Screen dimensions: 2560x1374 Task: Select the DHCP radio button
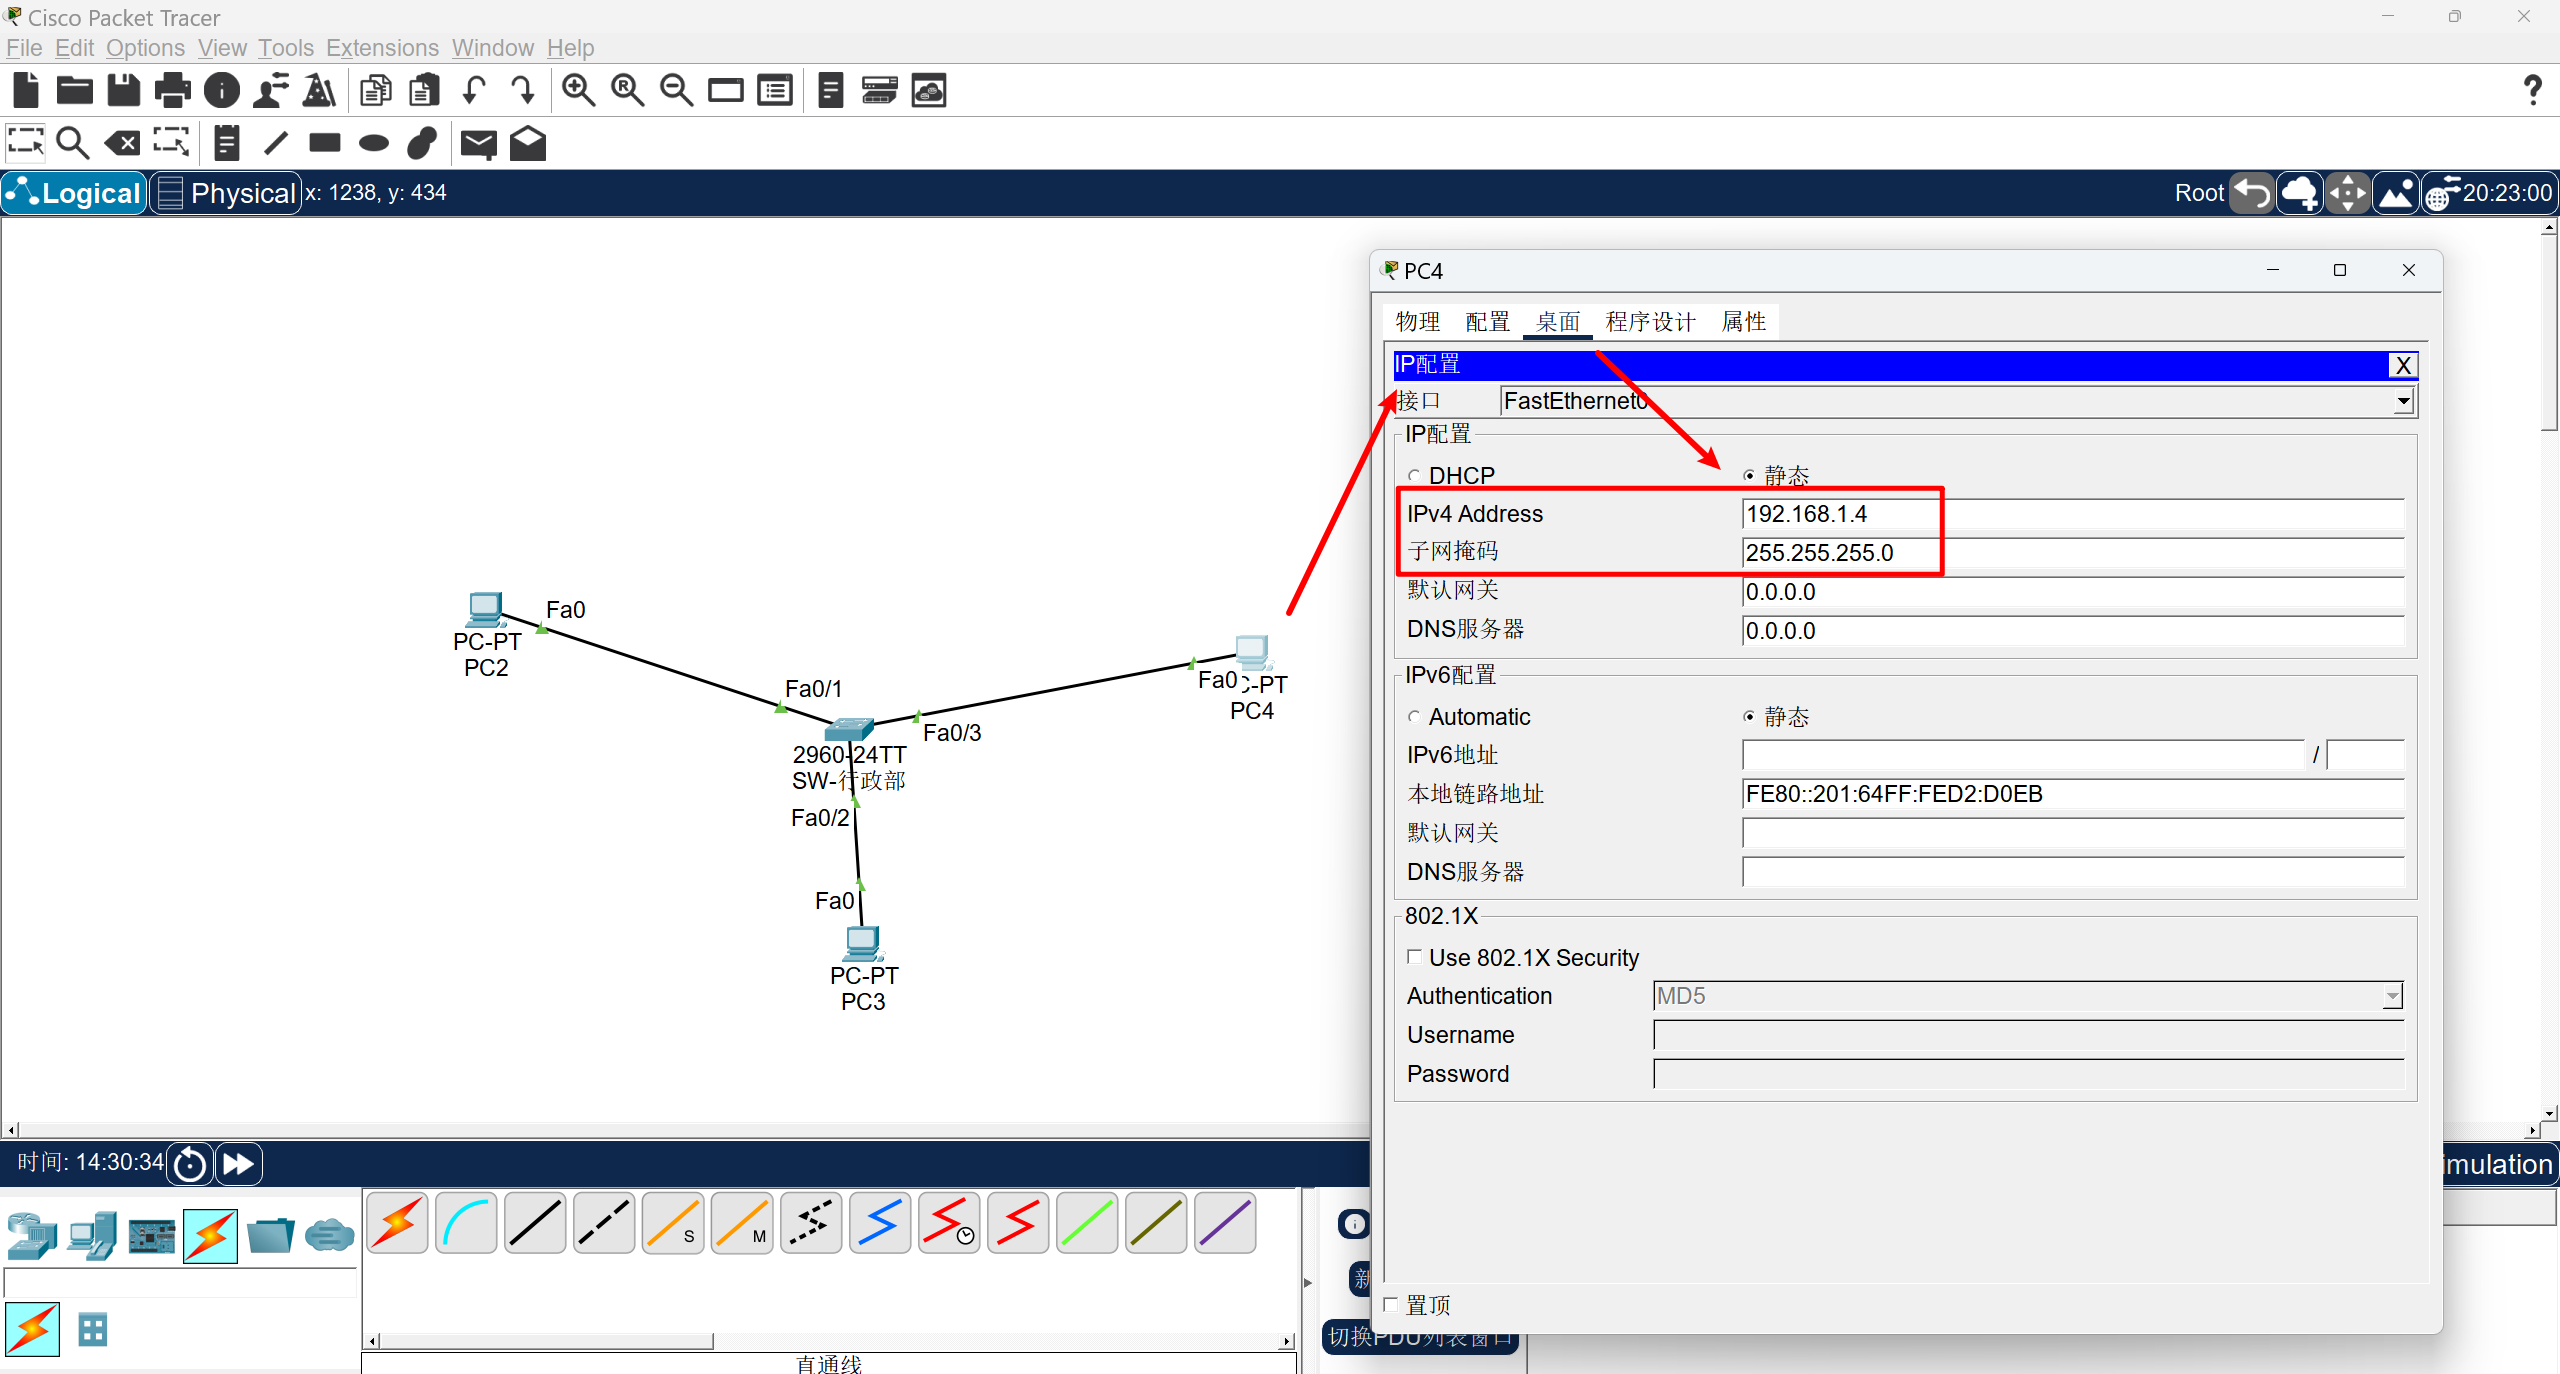pos(1414,476)
